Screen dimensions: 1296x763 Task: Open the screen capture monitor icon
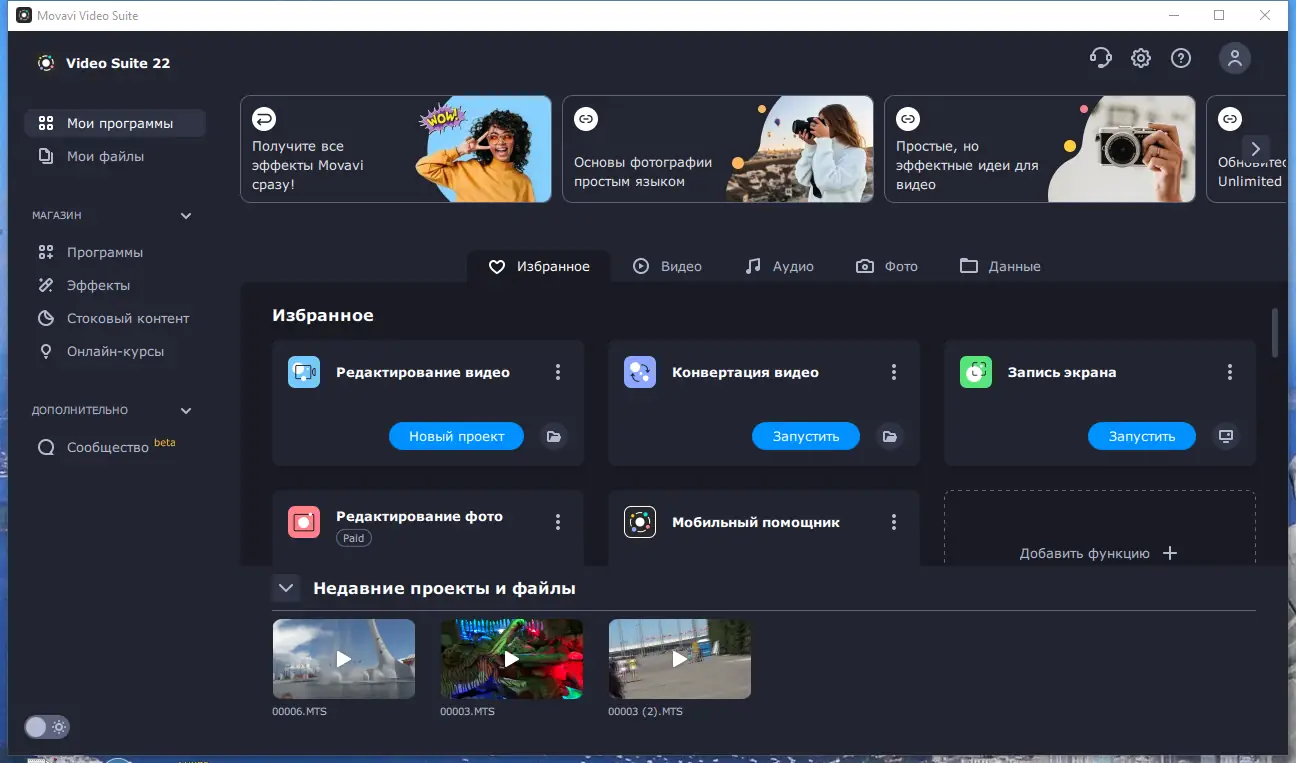[1226, 436]
